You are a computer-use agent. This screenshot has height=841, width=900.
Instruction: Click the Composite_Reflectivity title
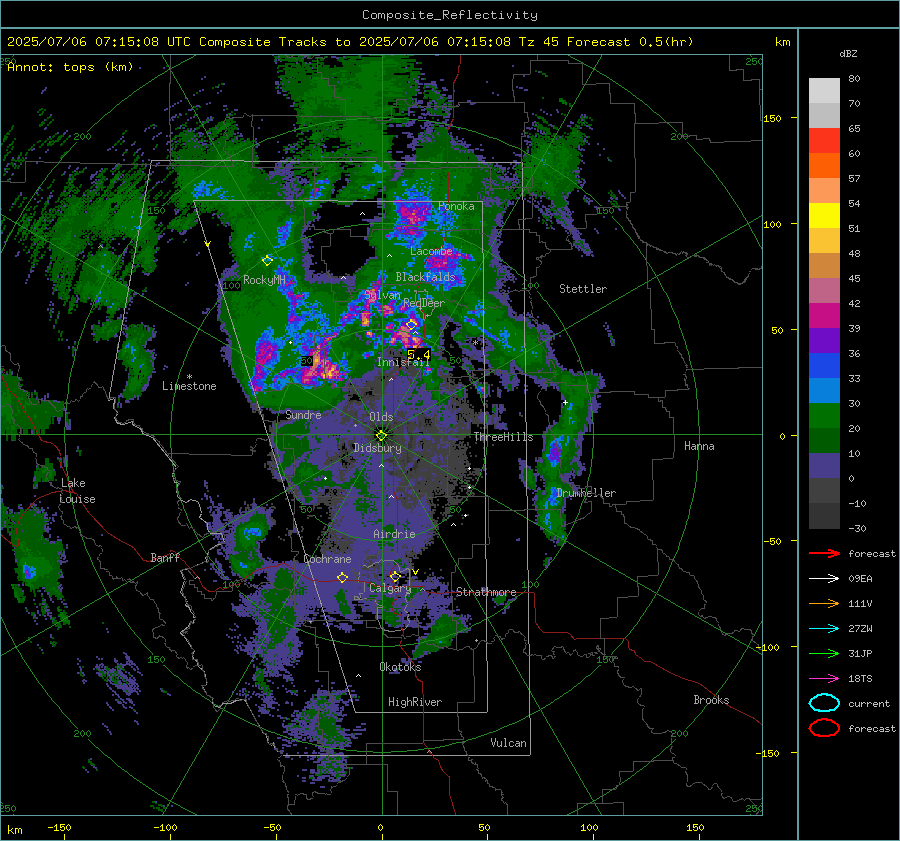[450, 15]
